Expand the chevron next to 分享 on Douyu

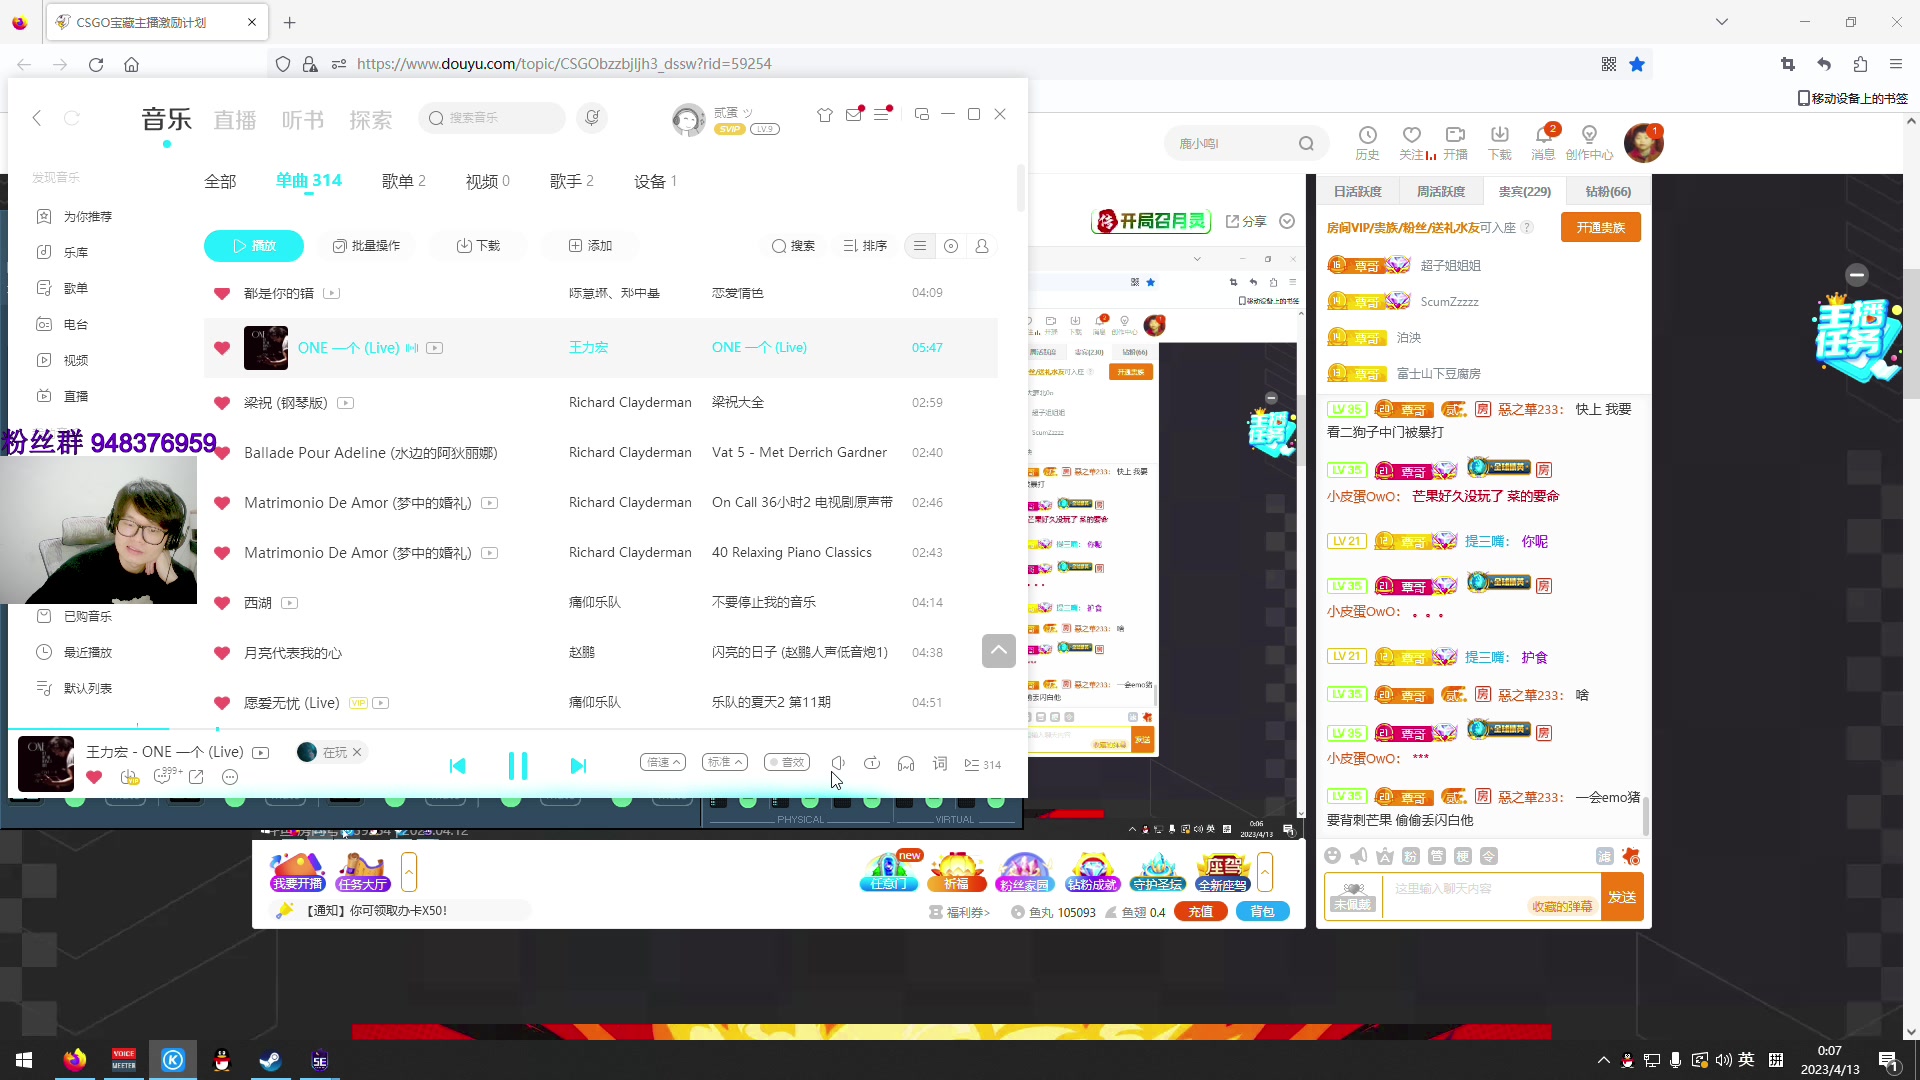1288,221
